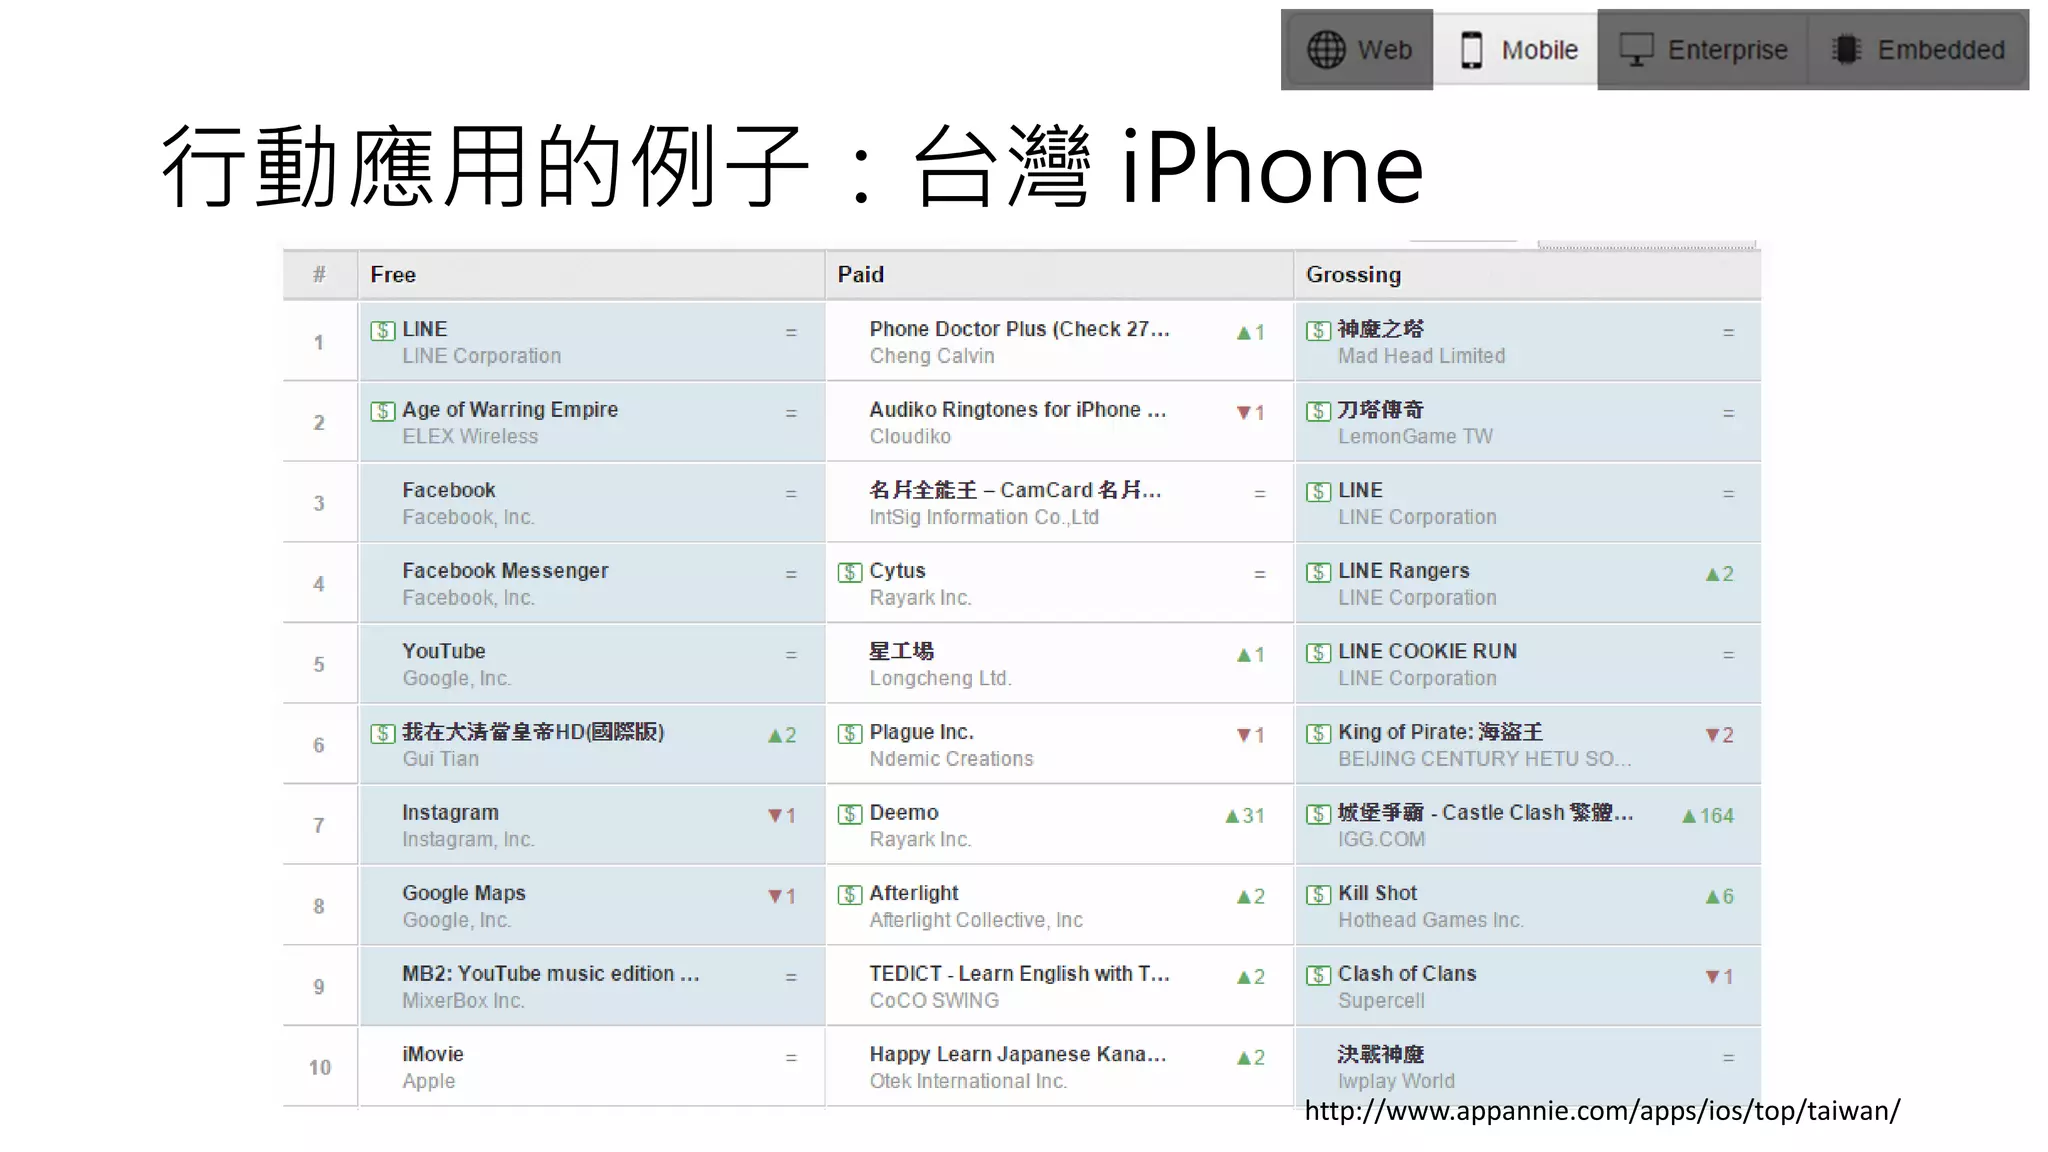
Task: Click the # rank column header
Action: pos(319,275)
